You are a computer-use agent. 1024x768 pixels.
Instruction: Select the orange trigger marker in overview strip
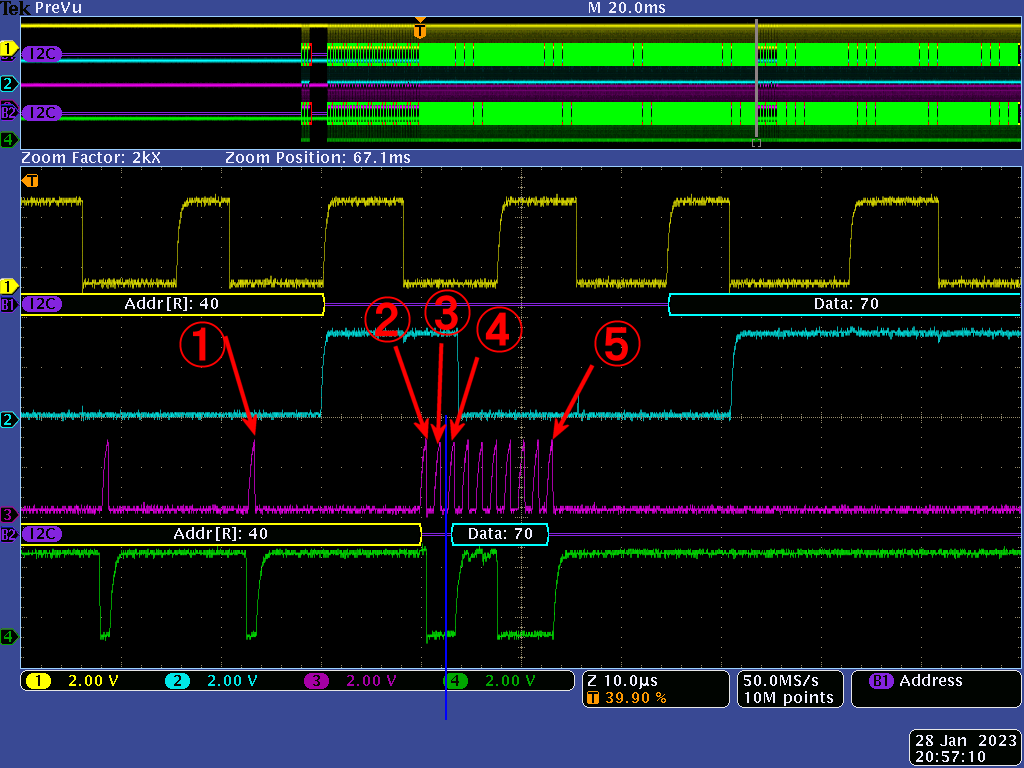click(x=421, y=29)
